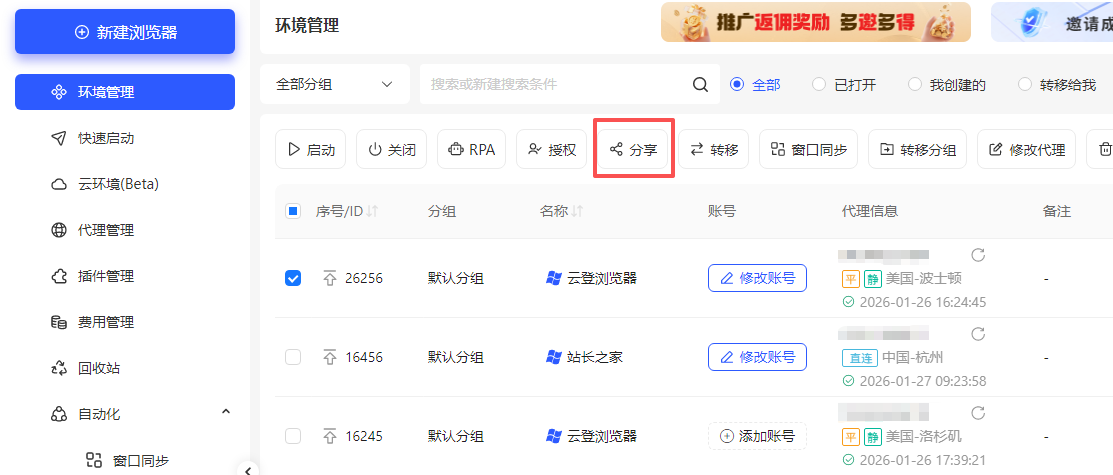
Task: Click the 备注 column header
Action: point(1056,211)
